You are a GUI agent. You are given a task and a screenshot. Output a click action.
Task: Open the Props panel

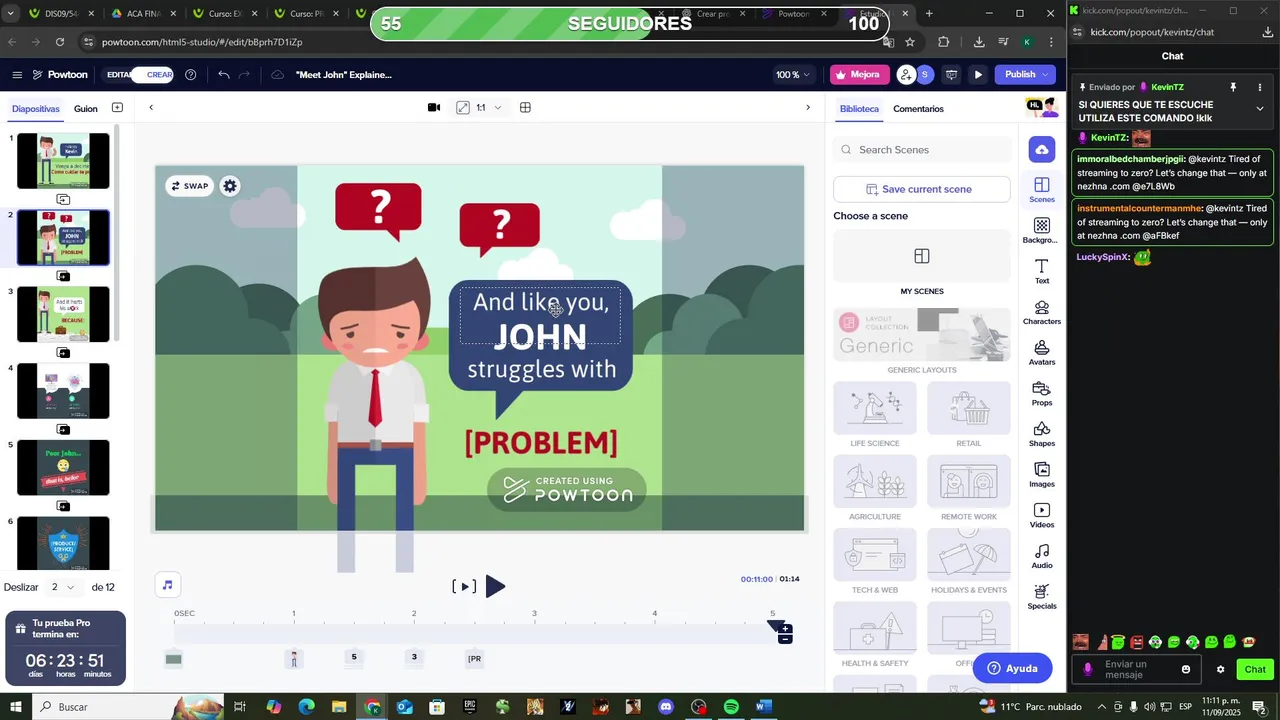point(1041,394)
